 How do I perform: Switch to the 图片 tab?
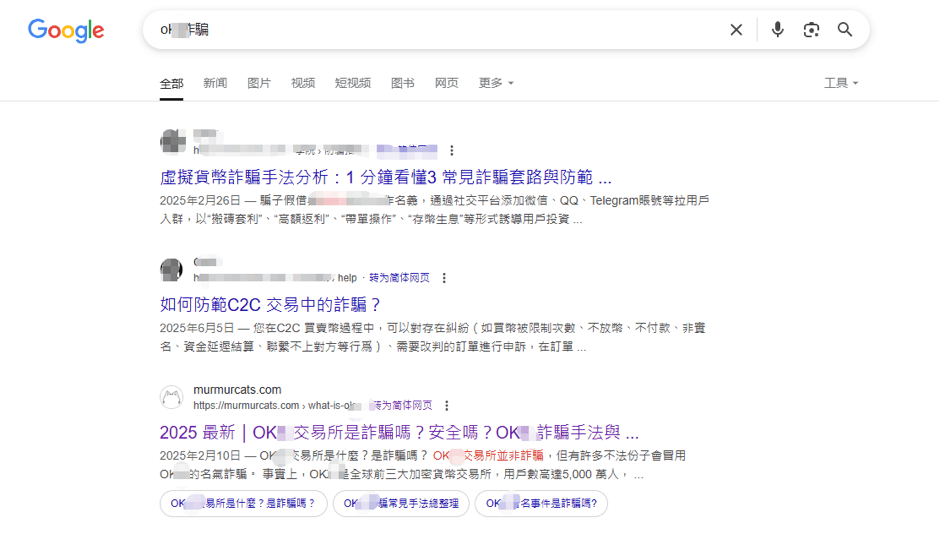coord(259,83)
